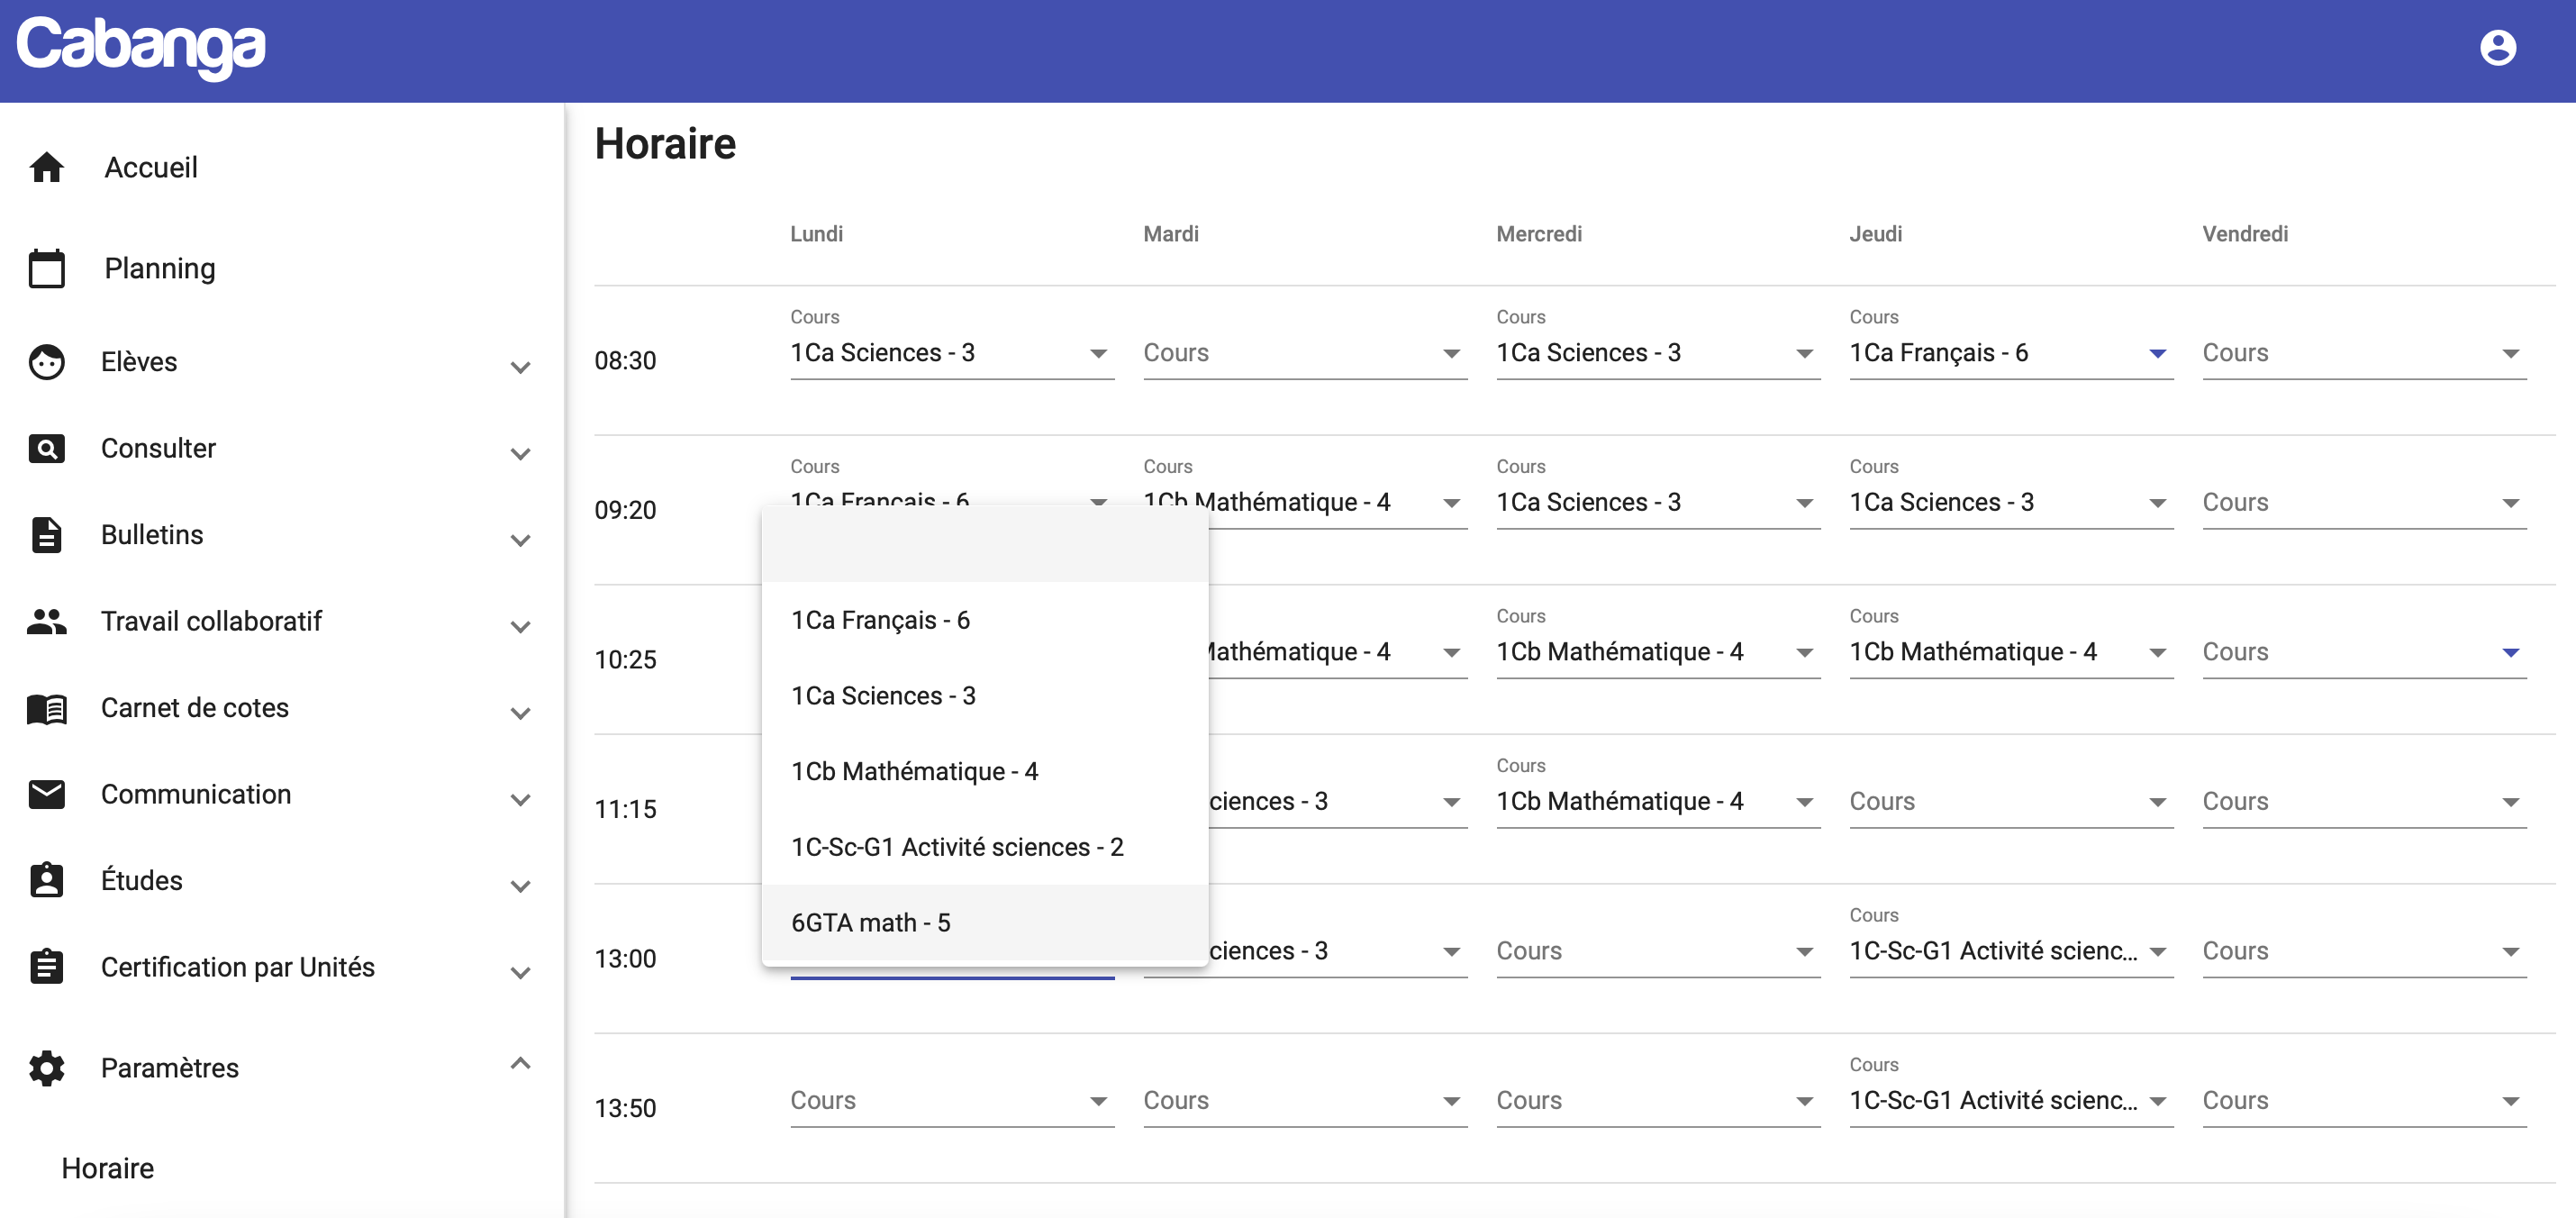Click the Carnet de cotes book icon

click(46, 708)
